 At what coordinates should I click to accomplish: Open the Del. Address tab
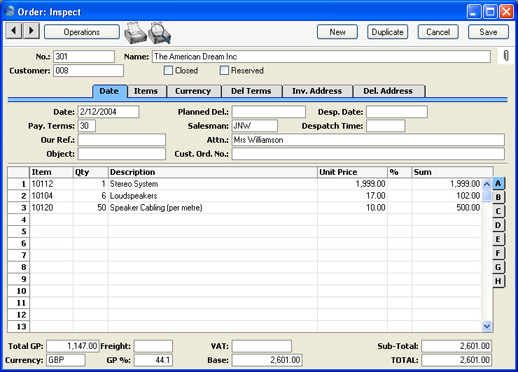tap(388, 91)
